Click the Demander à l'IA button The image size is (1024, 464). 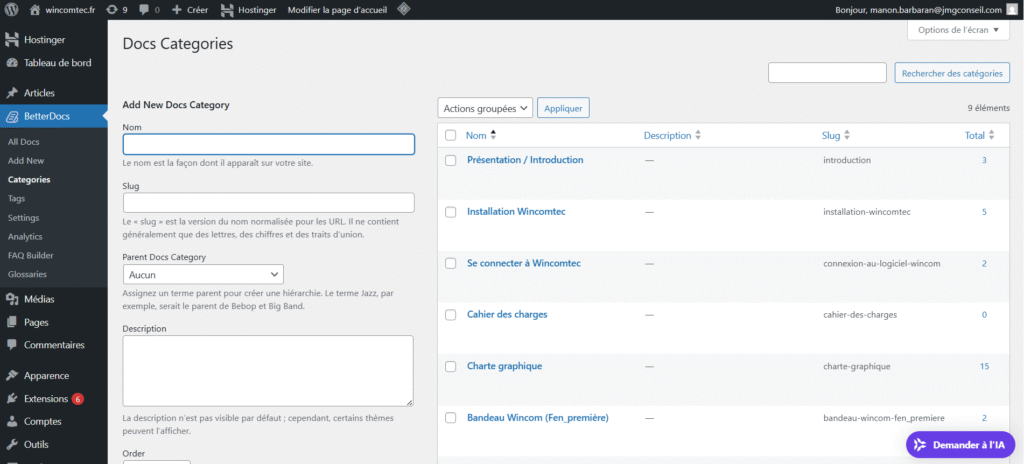pyautogui.click(x=959, y=444)
